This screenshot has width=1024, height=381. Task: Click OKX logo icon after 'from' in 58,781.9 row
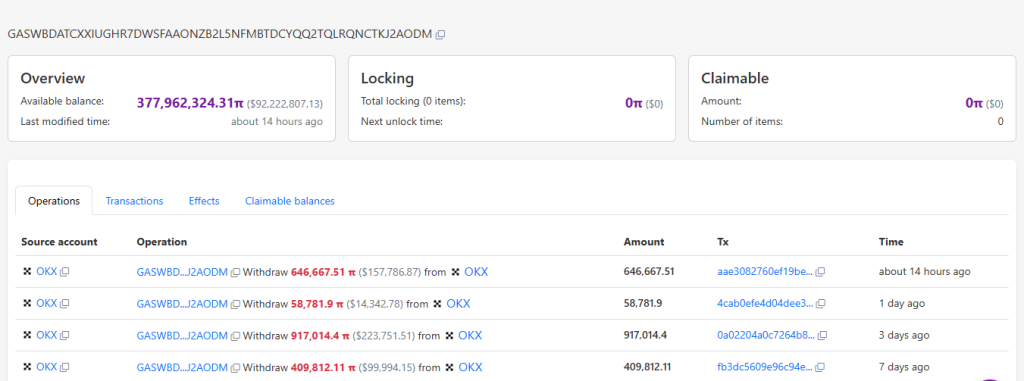437,303
